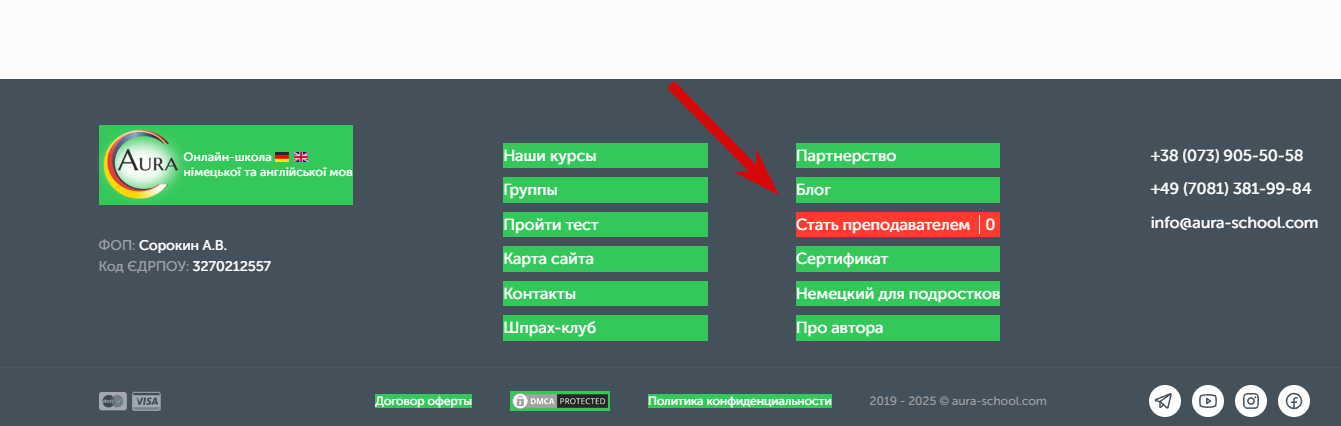The image size is (1341, 426).
Task: Open the Facebook page icon
Action: [1294, 401]
